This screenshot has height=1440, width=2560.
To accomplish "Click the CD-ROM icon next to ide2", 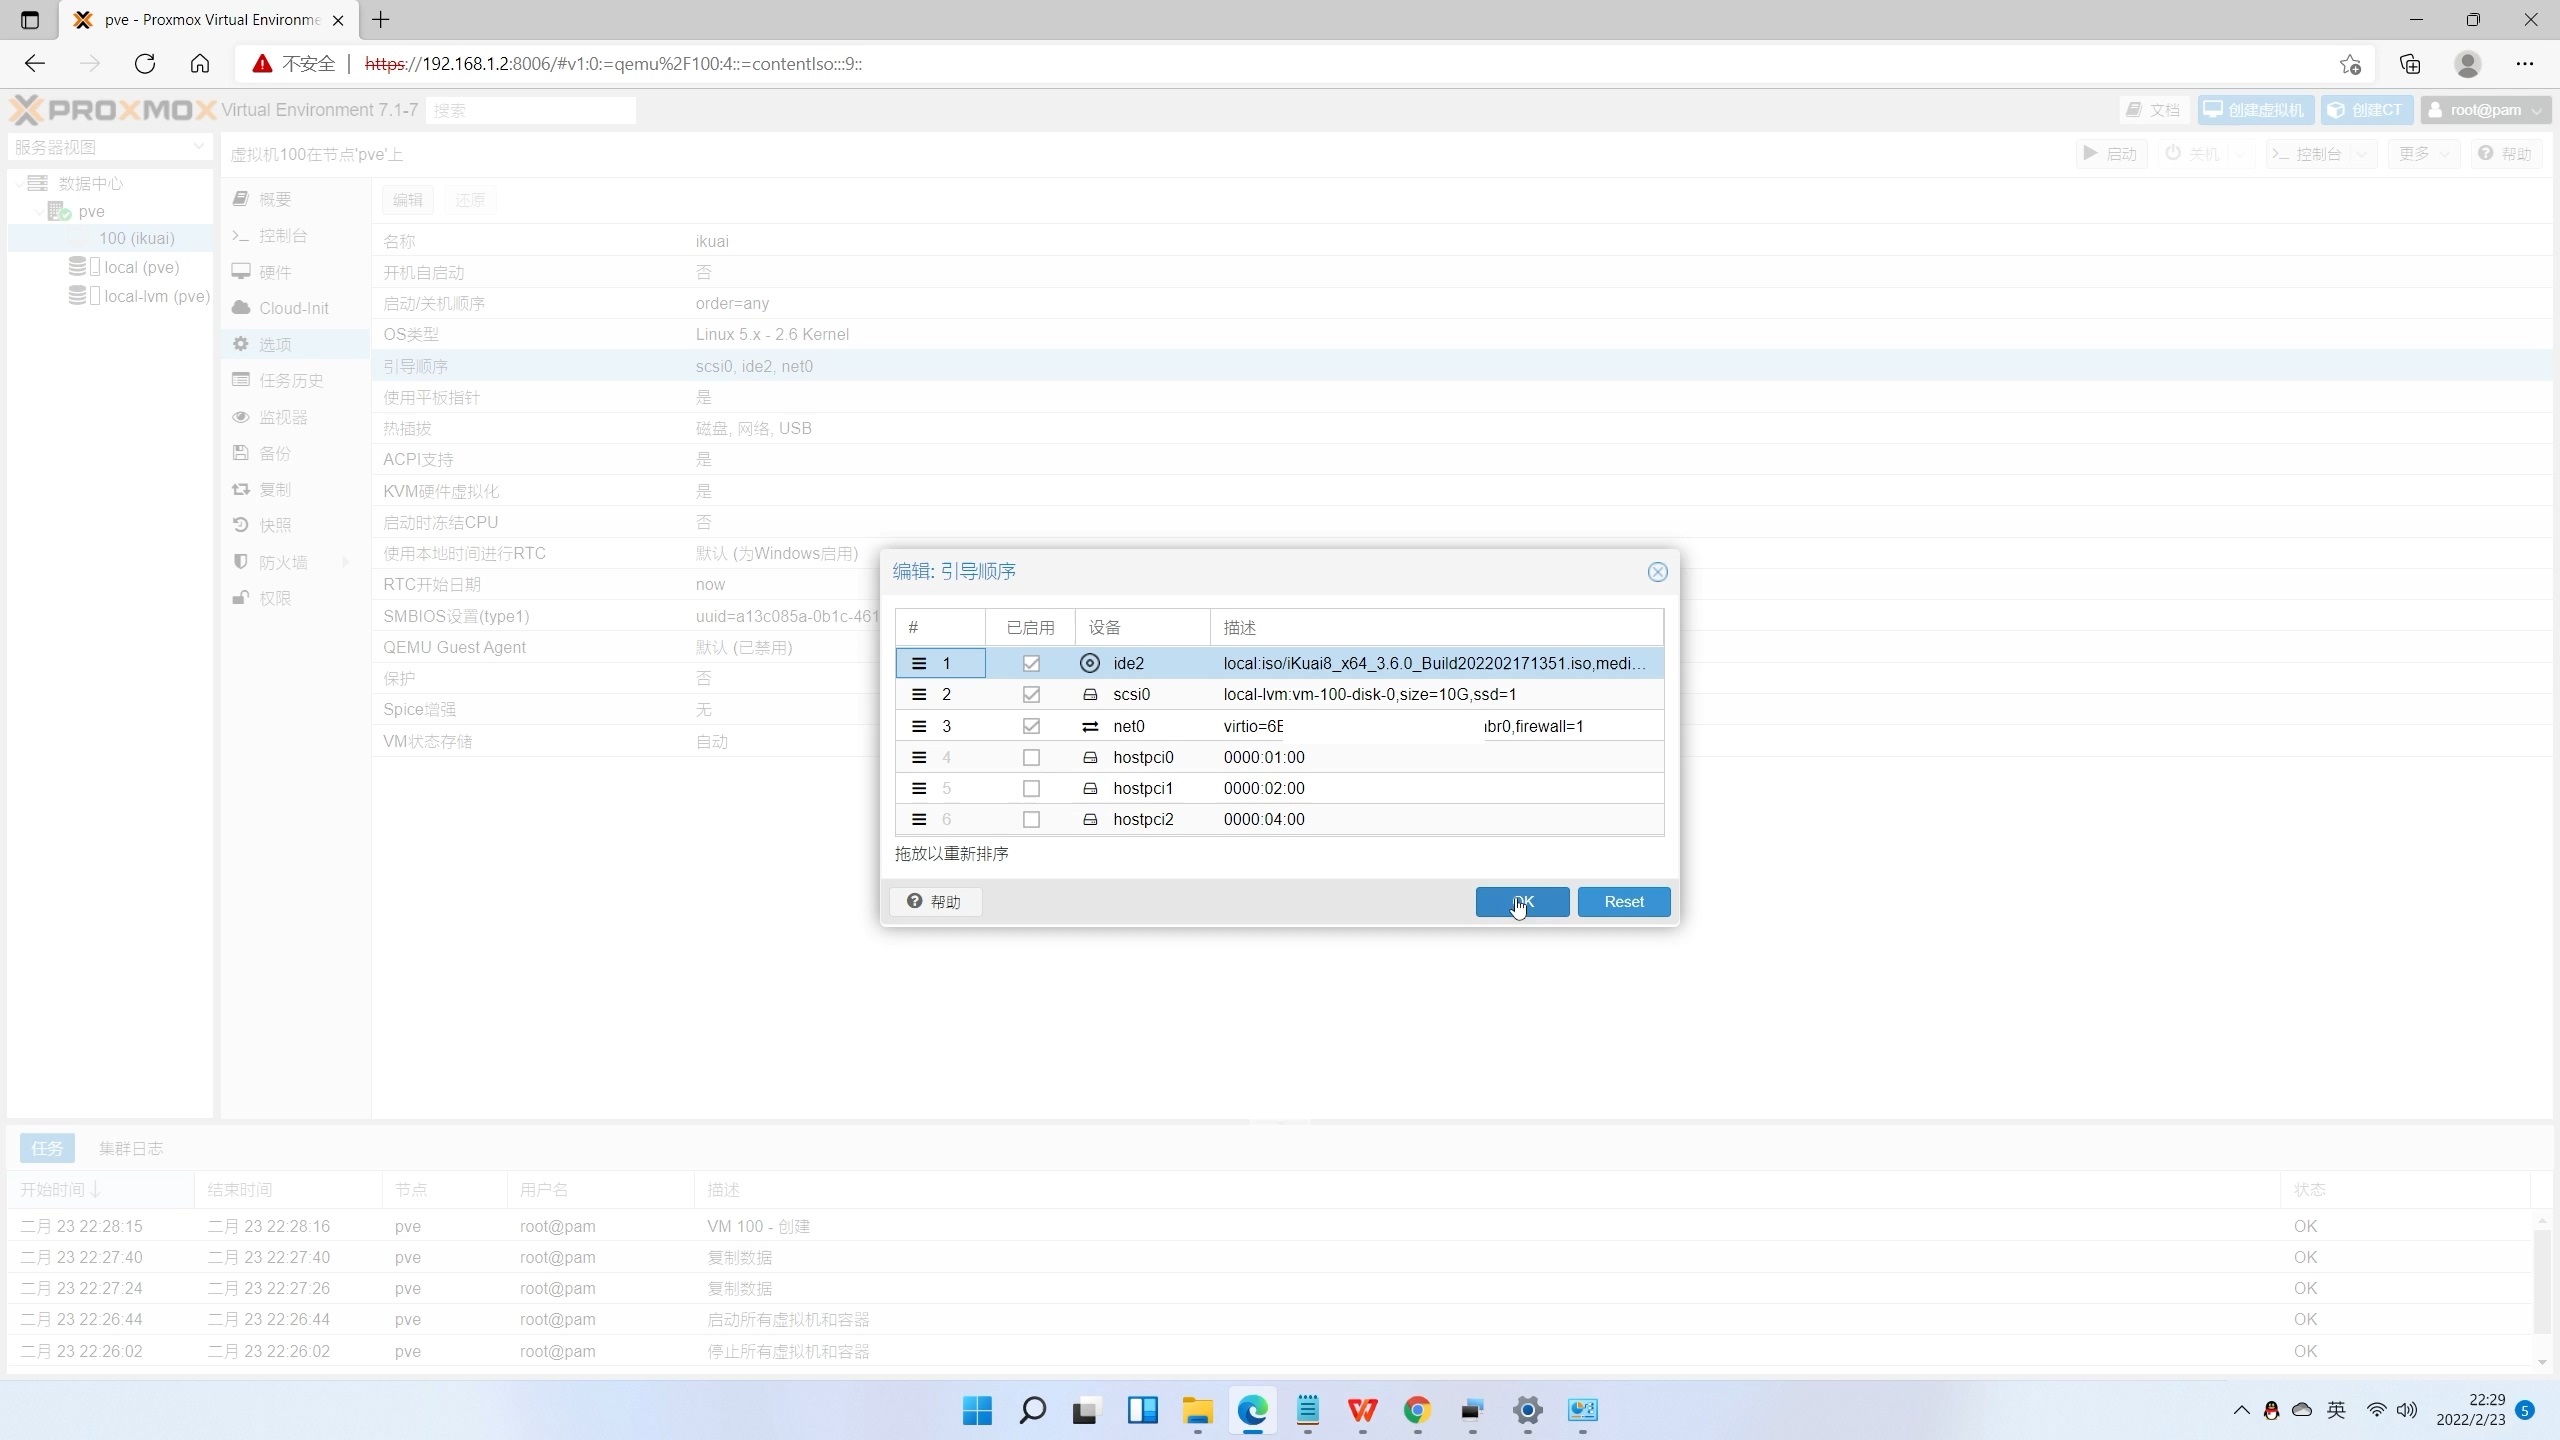I will click(x=1090, y=663).
